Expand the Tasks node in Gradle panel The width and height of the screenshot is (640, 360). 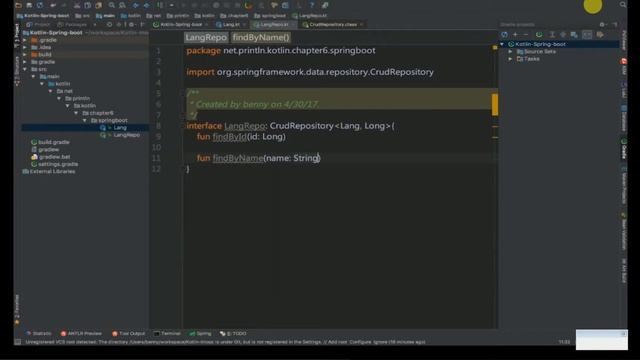pos(510,59)
